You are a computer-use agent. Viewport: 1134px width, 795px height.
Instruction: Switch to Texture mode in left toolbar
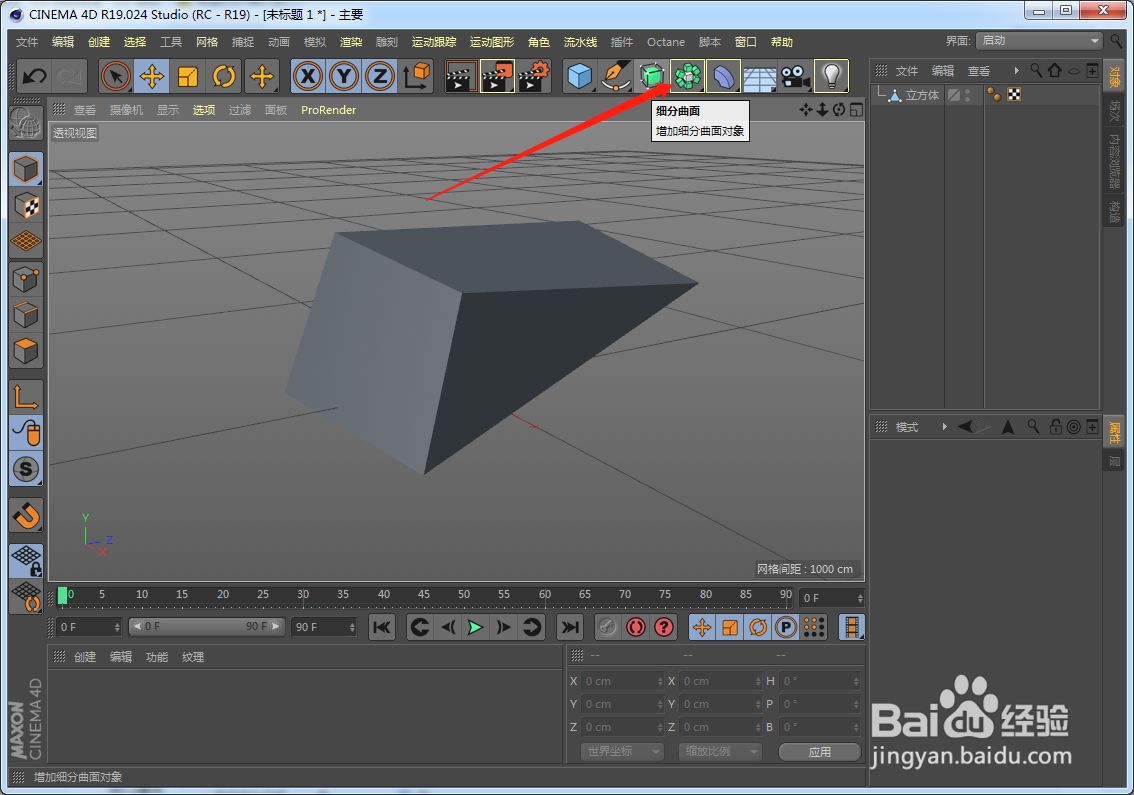point(26,206)
